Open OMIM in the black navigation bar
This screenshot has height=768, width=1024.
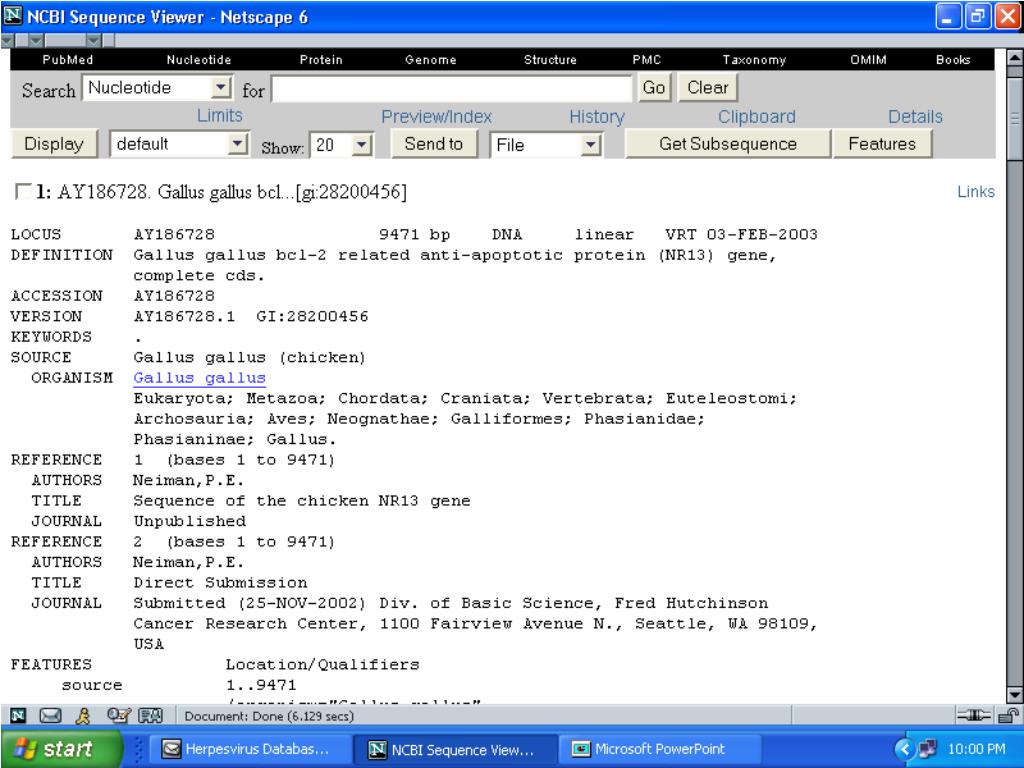868,59
